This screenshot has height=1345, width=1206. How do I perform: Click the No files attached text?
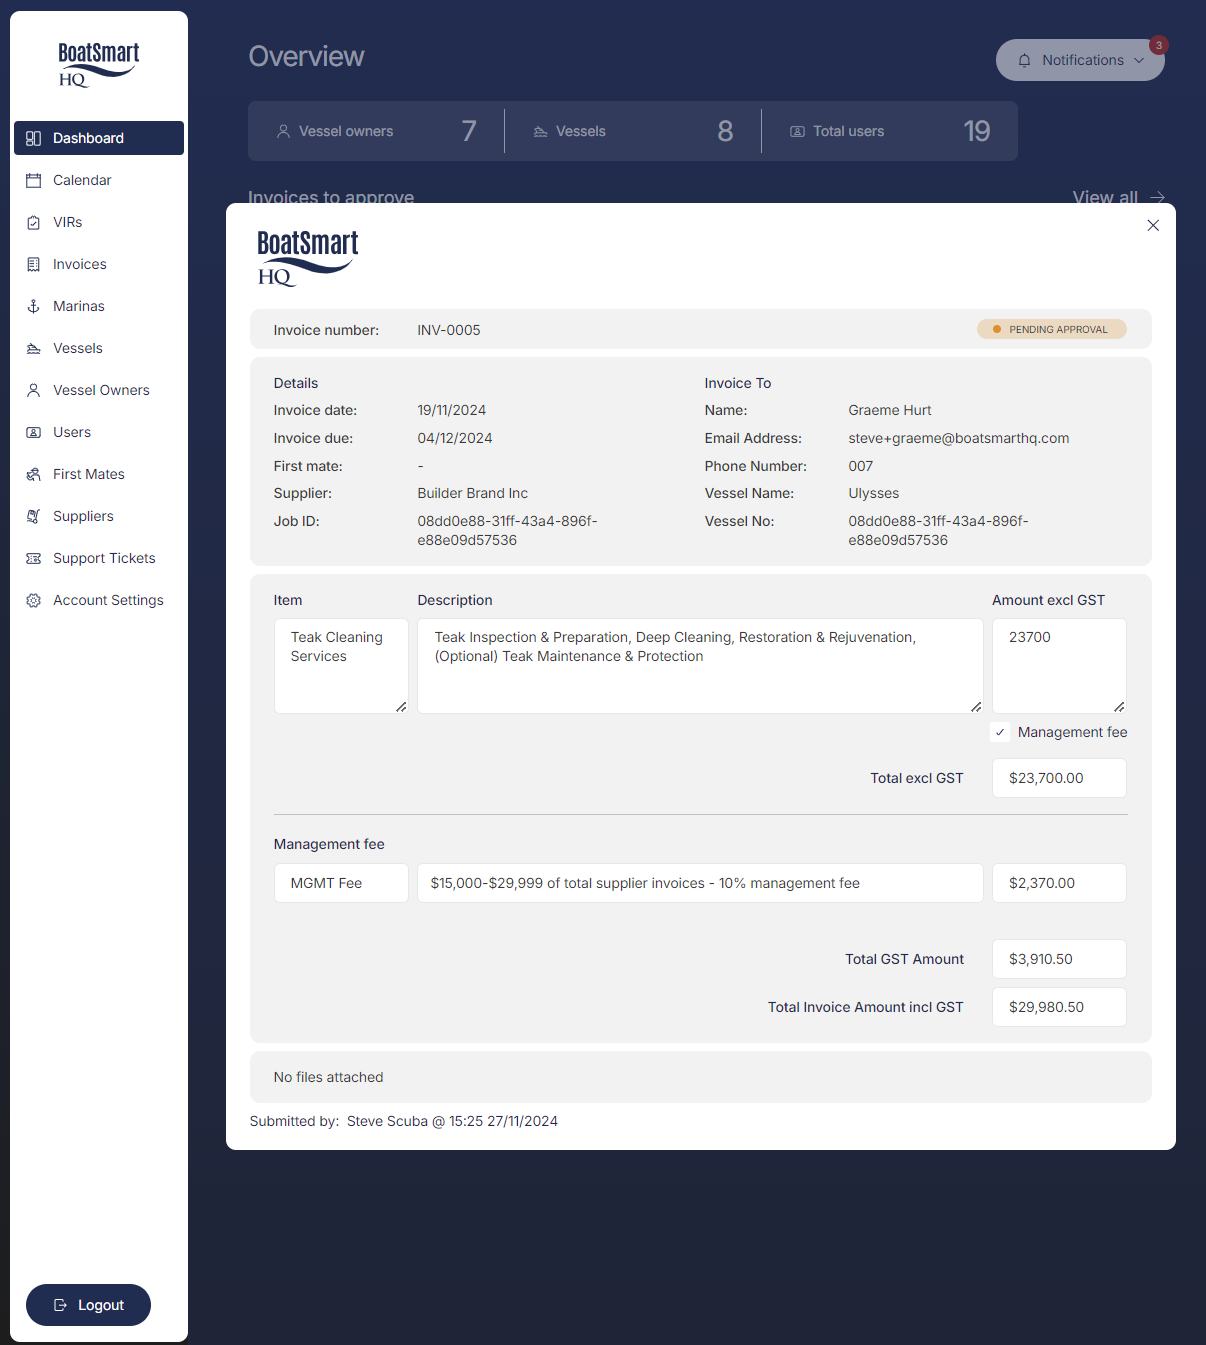click(x=329, y=1077)
